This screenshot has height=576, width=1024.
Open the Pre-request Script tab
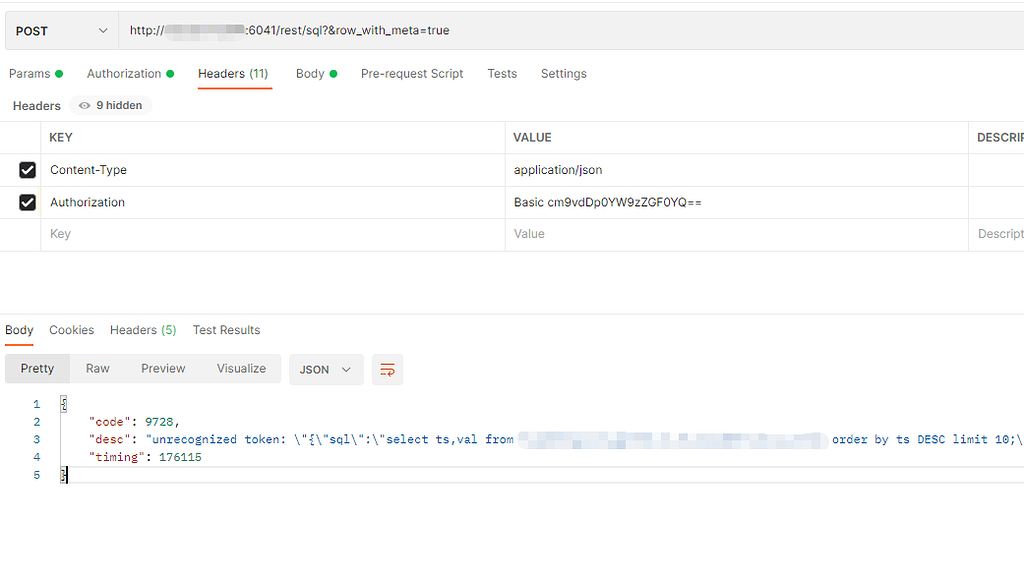click(412, 74)
